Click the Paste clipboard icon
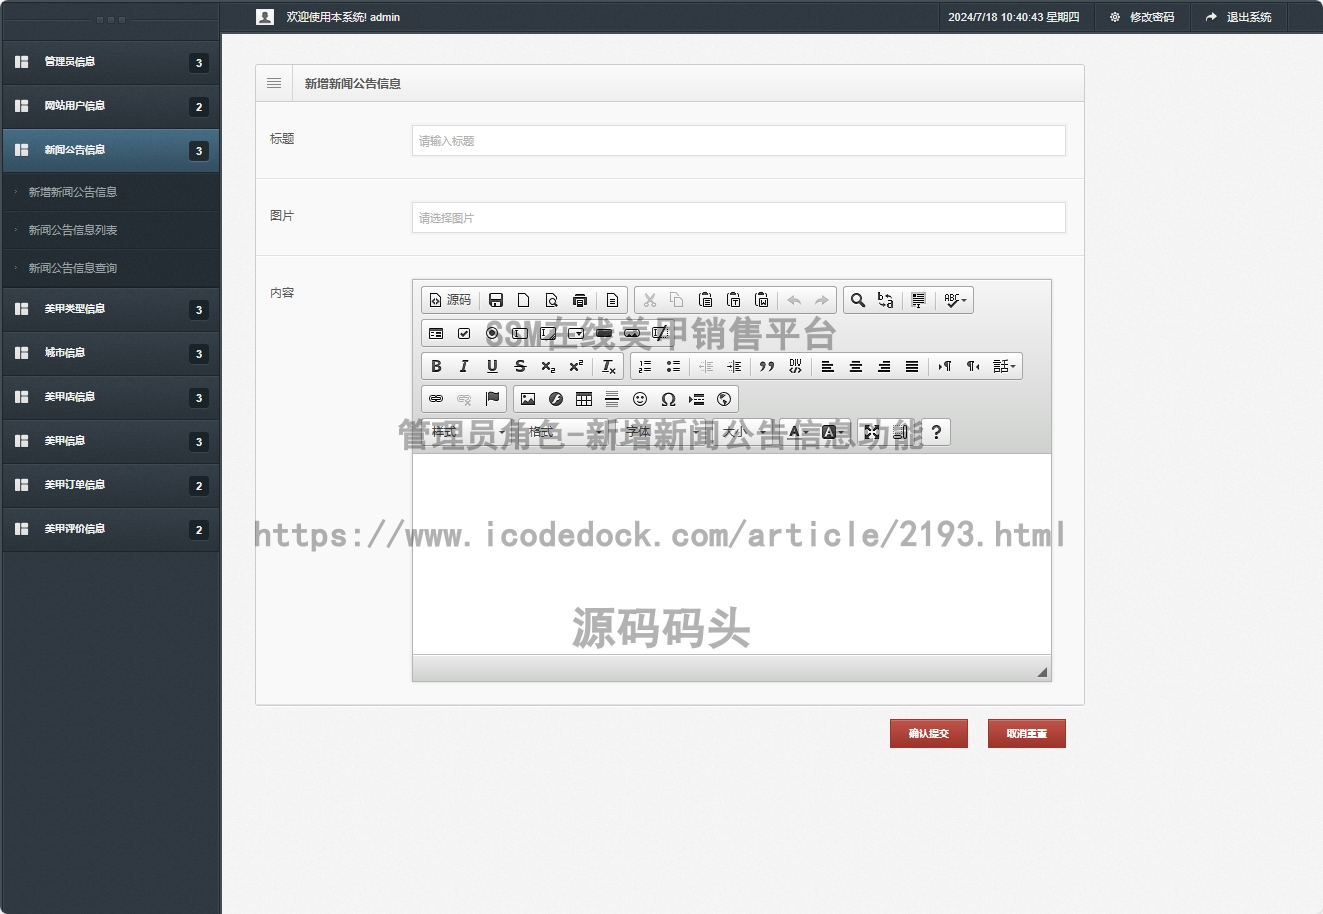 tap(705, 300)
